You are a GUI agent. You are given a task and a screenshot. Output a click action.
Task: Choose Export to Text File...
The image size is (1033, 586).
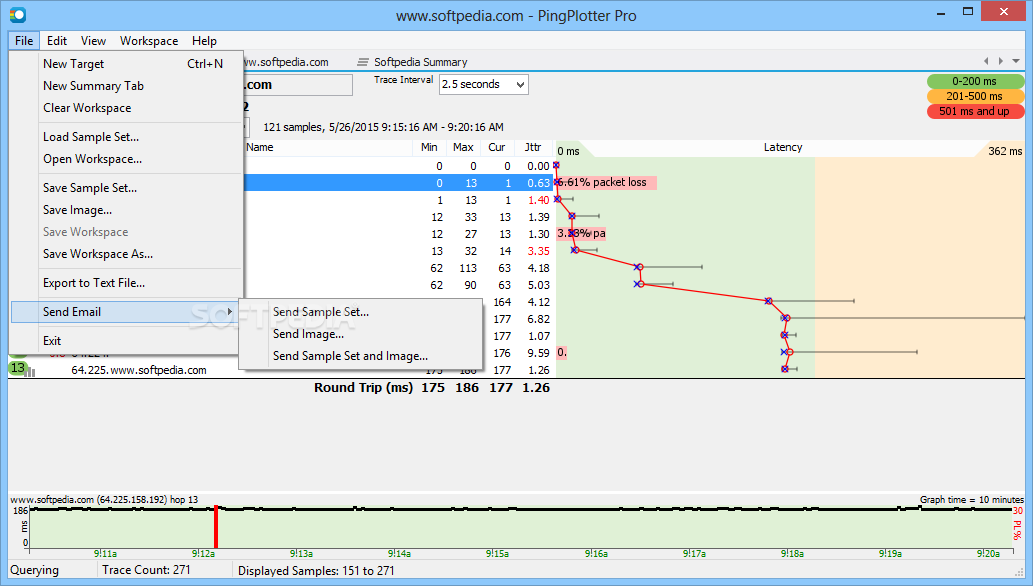coord(125,283)
